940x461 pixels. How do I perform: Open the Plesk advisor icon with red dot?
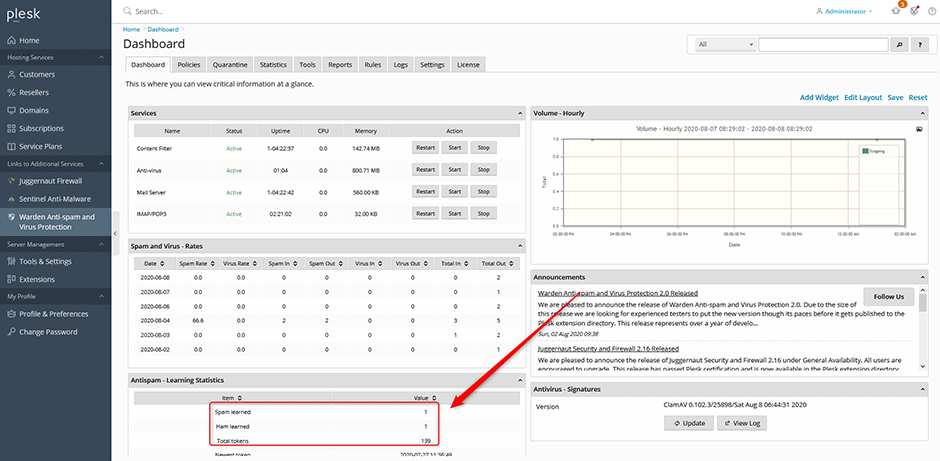[x=914, y=10]
